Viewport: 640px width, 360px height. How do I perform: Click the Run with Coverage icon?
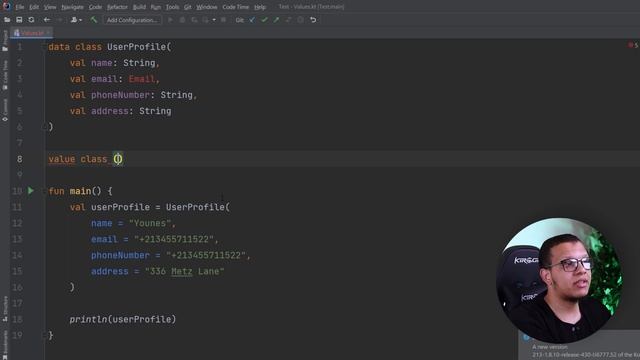[194, 20]
